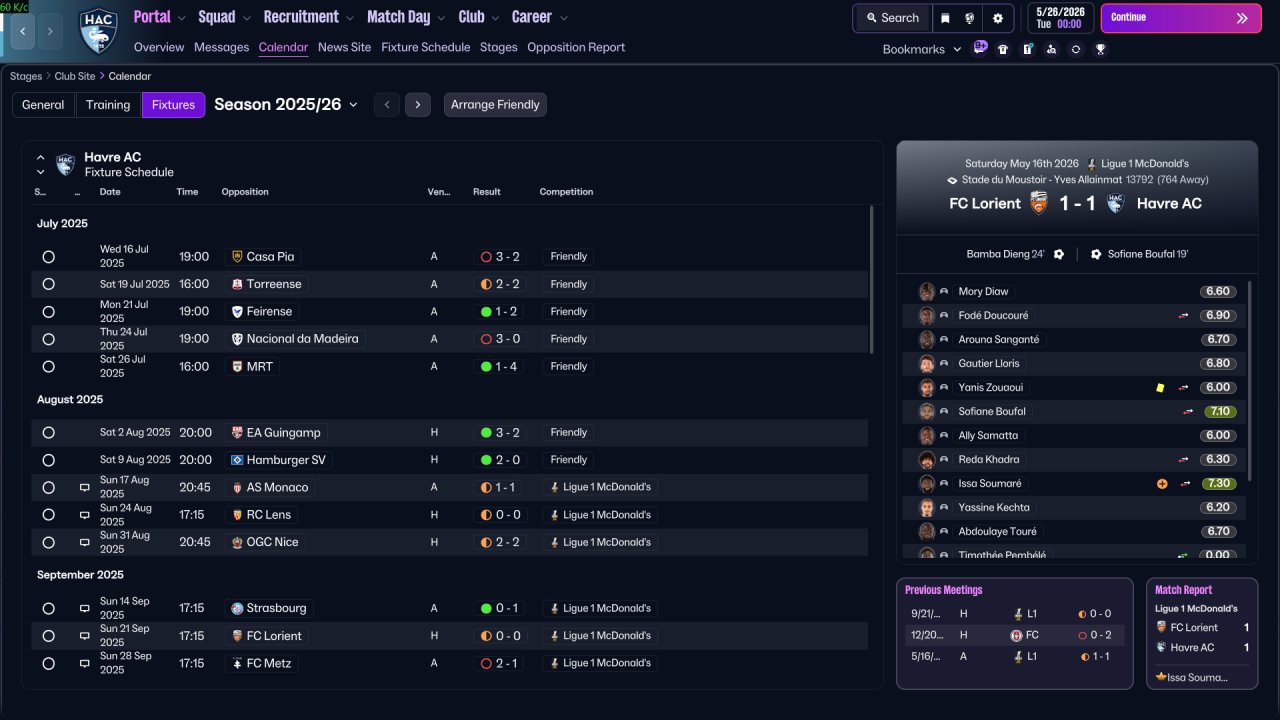Click the fixture list vertical scrollbar
The height and width of the screenshot is (720, 1280).
[872, 280]
